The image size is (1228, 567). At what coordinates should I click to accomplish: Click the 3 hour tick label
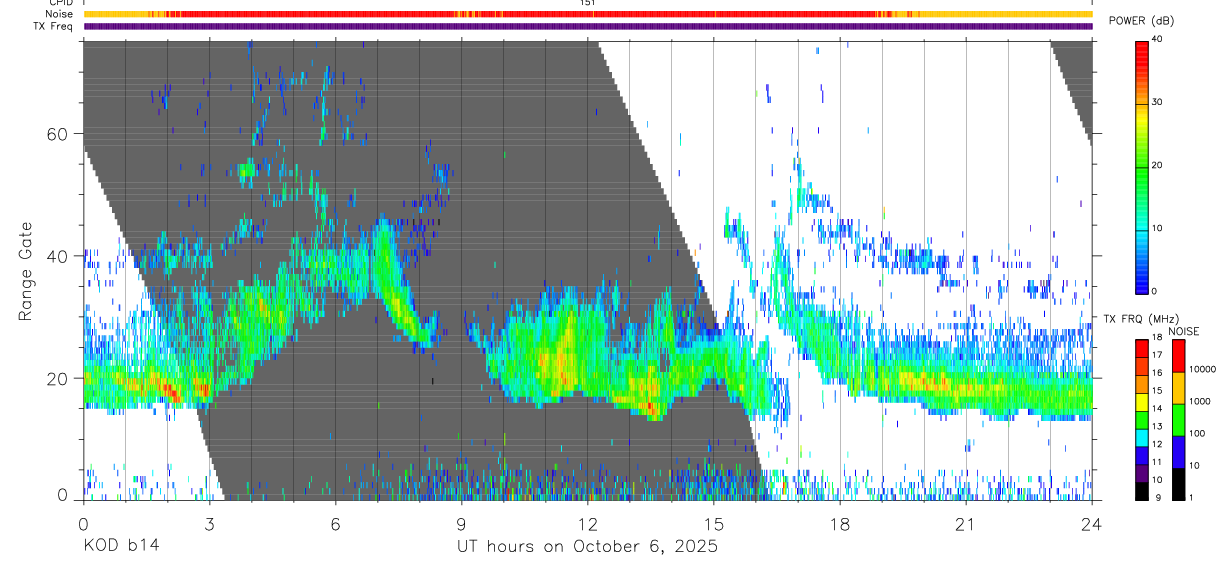click(209, 524)
